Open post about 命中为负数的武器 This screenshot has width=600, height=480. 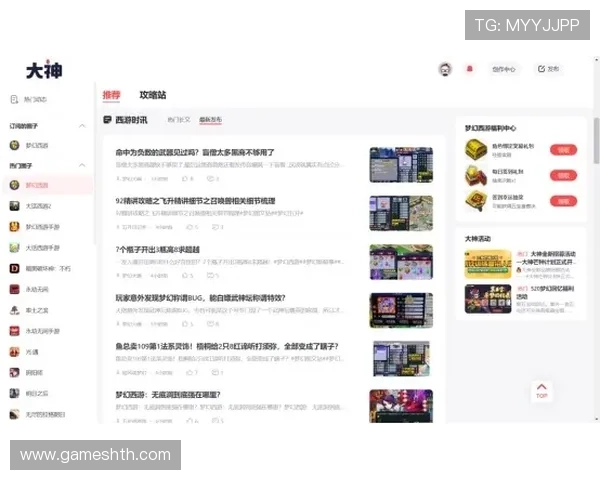pyautogui.click(x=195, y=152)
